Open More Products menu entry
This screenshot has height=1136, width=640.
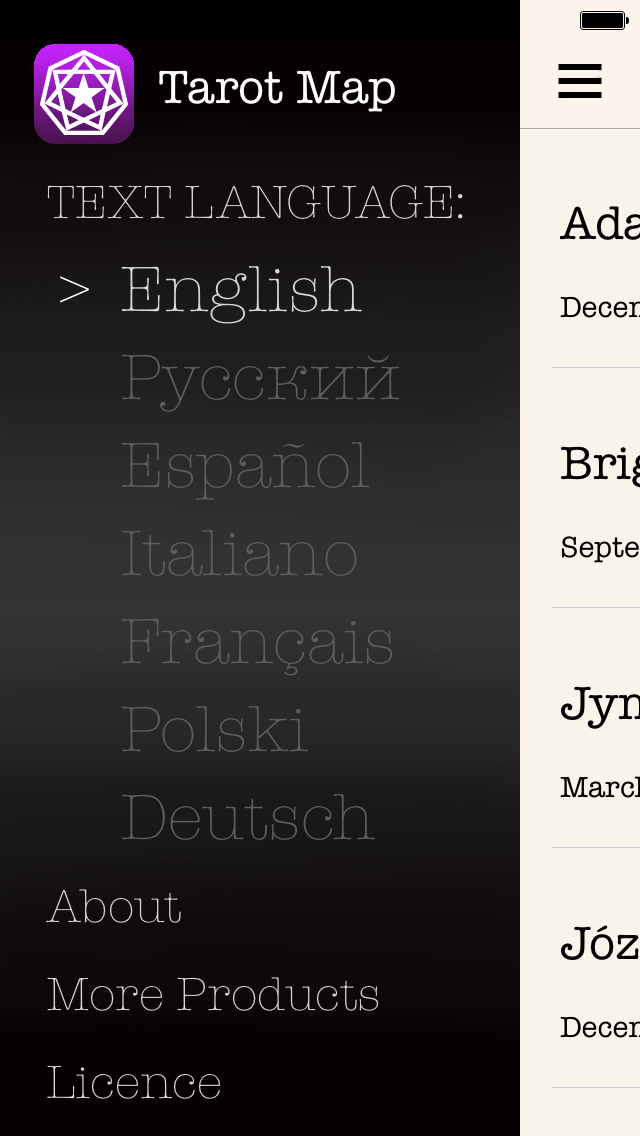[x=213, y=994]
